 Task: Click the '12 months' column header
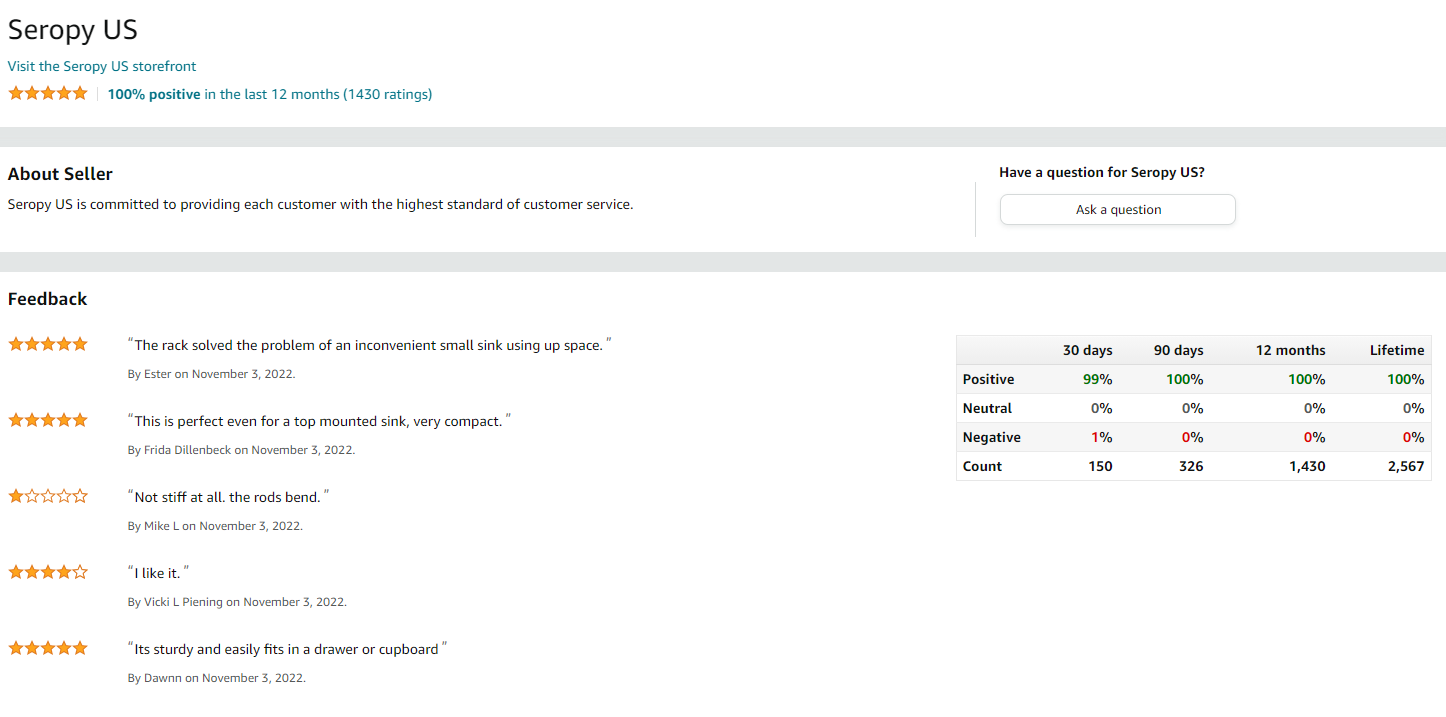[1291, 350]
